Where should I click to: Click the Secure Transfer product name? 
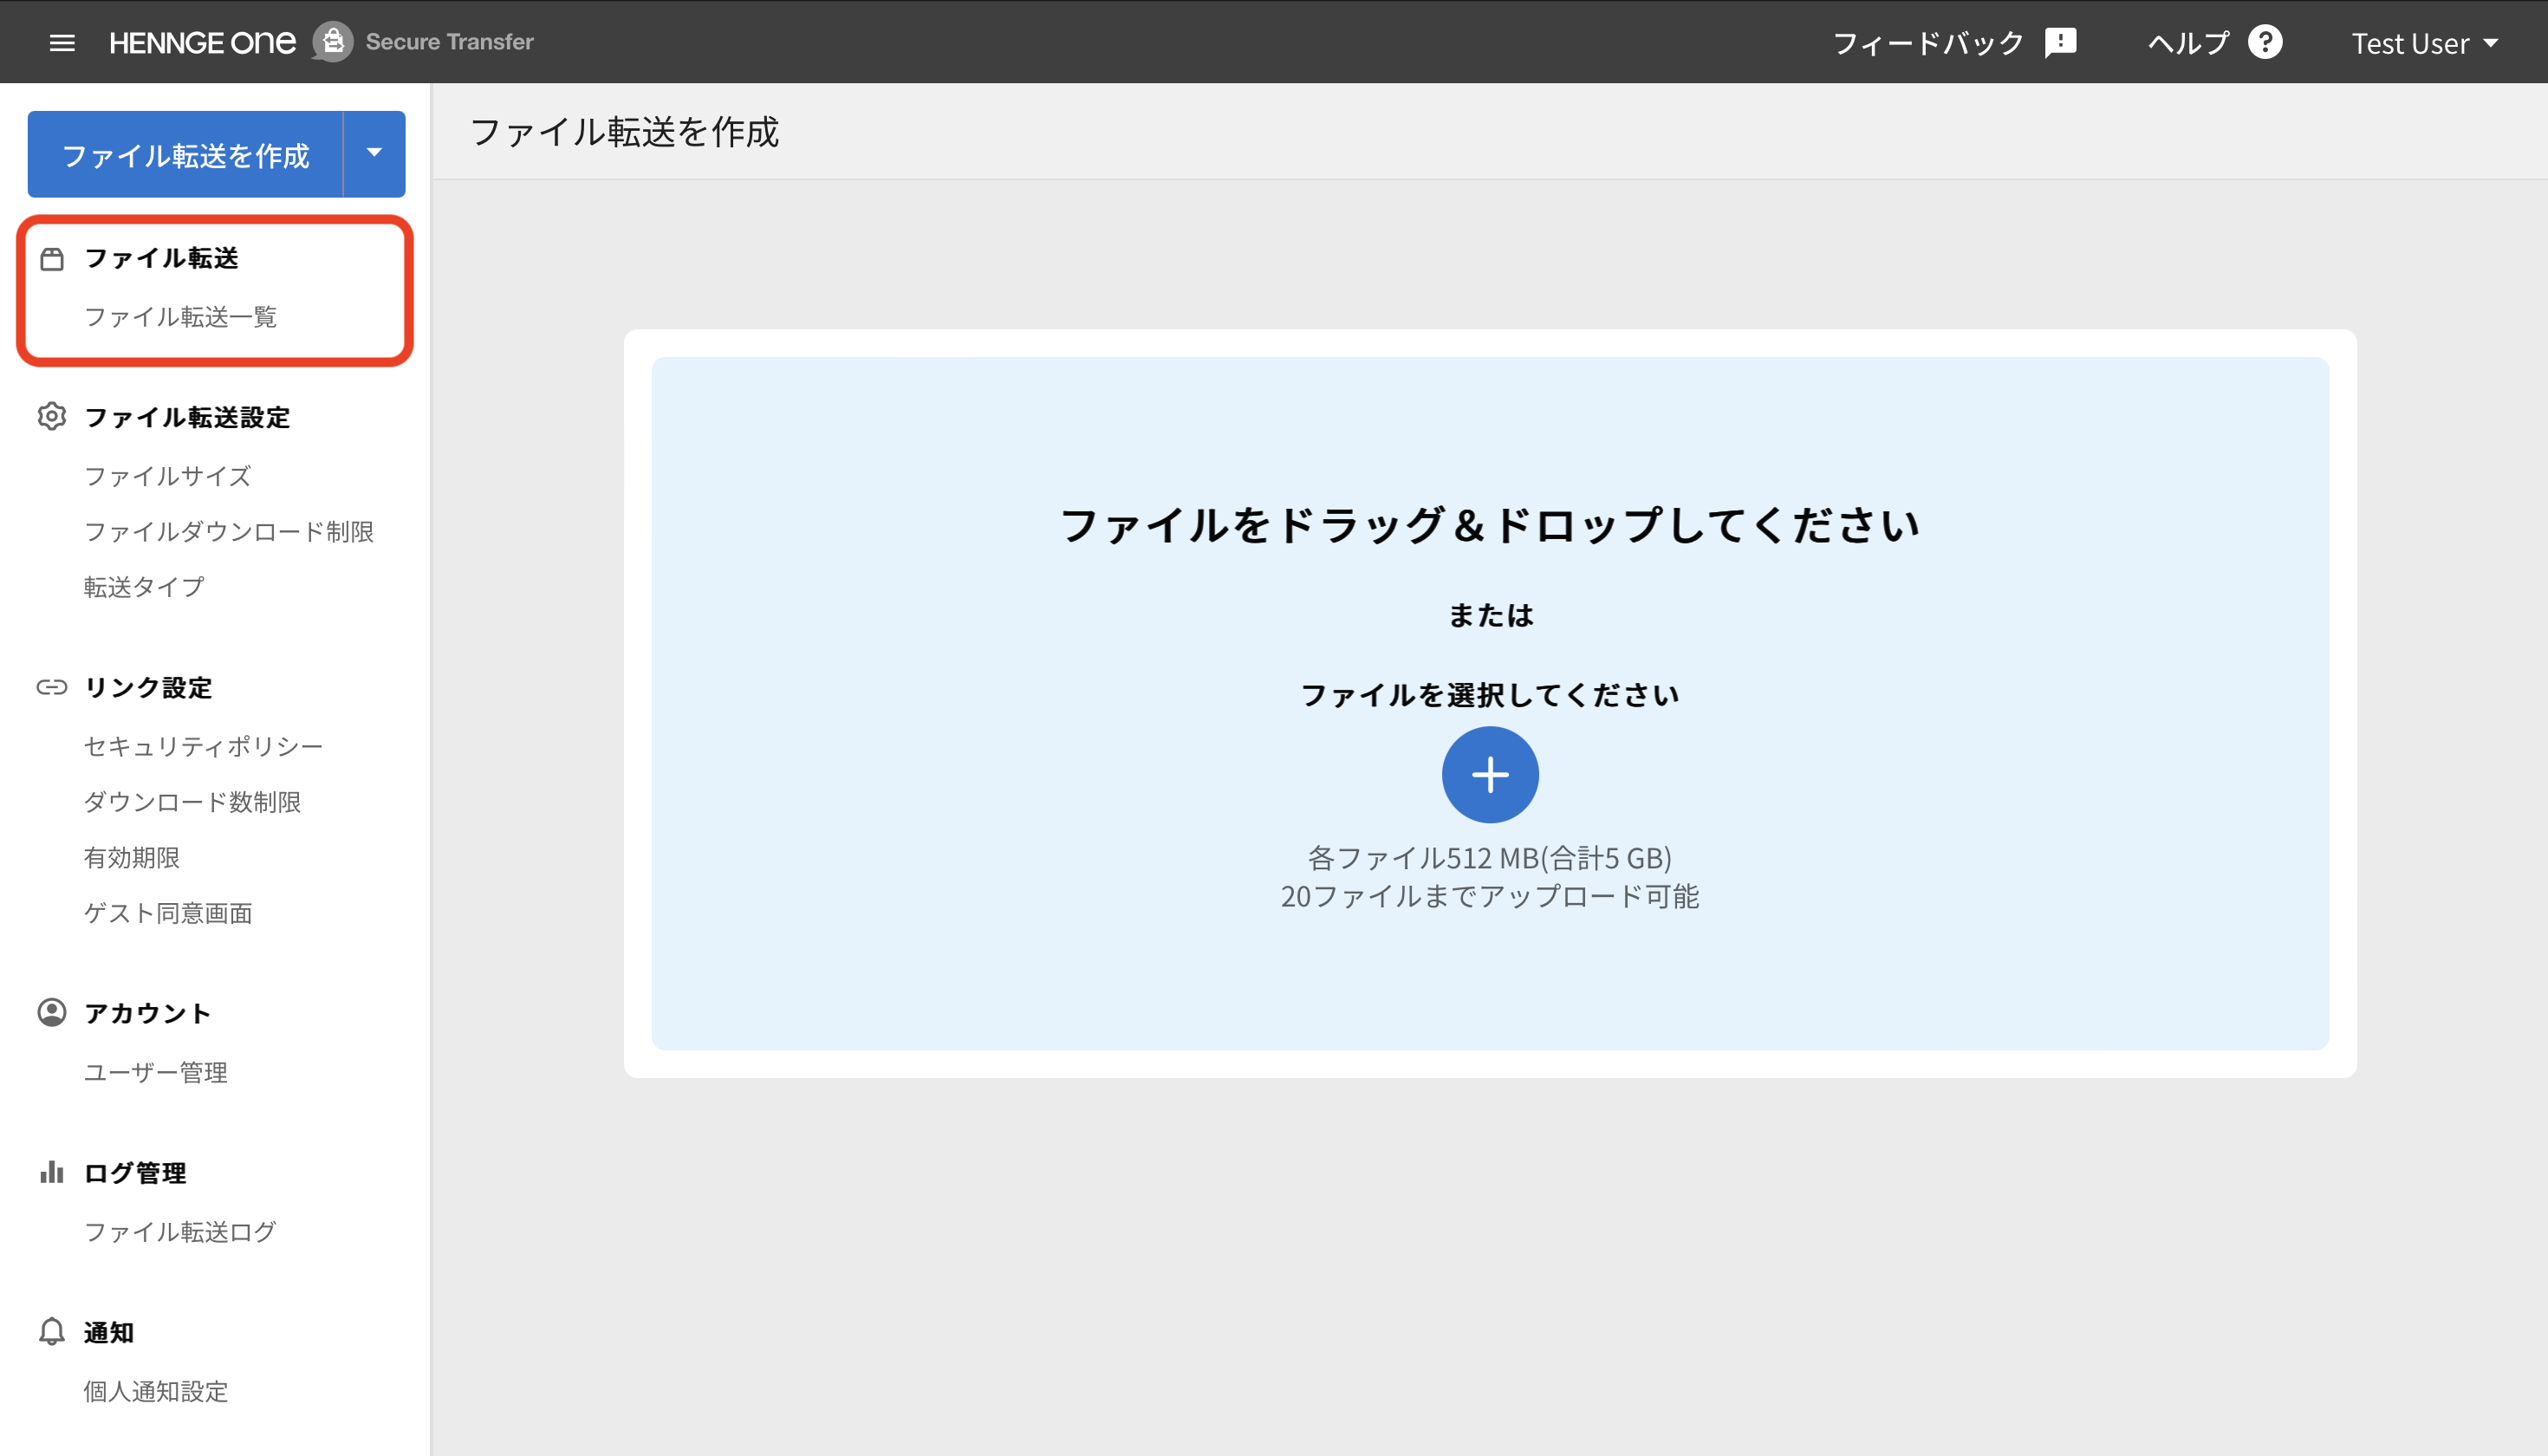(x=450, y=42)
